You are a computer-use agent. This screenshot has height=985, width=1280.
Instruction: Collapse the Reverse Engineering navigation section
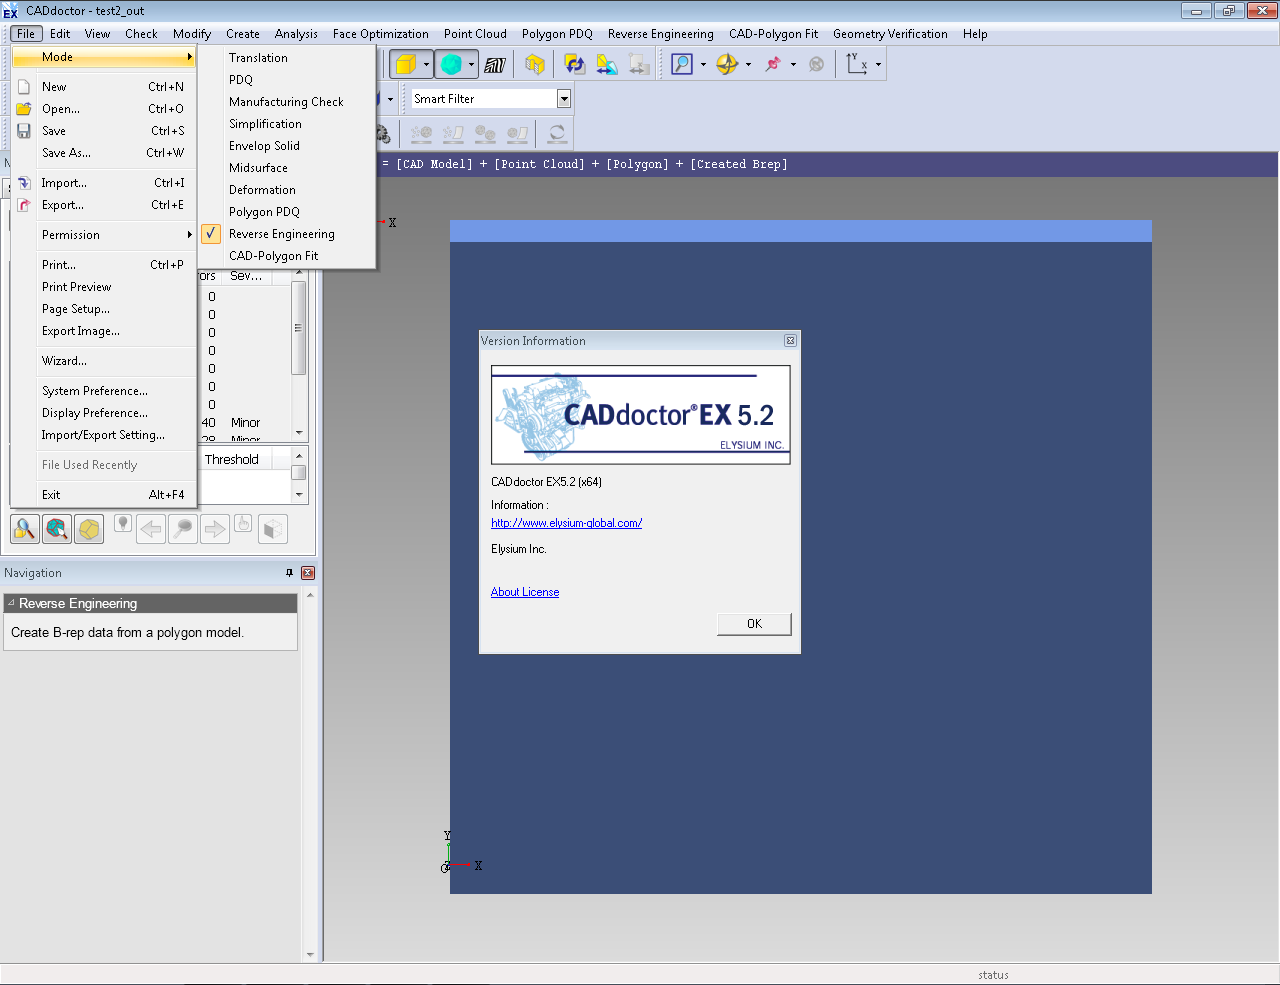pos(11,603)
